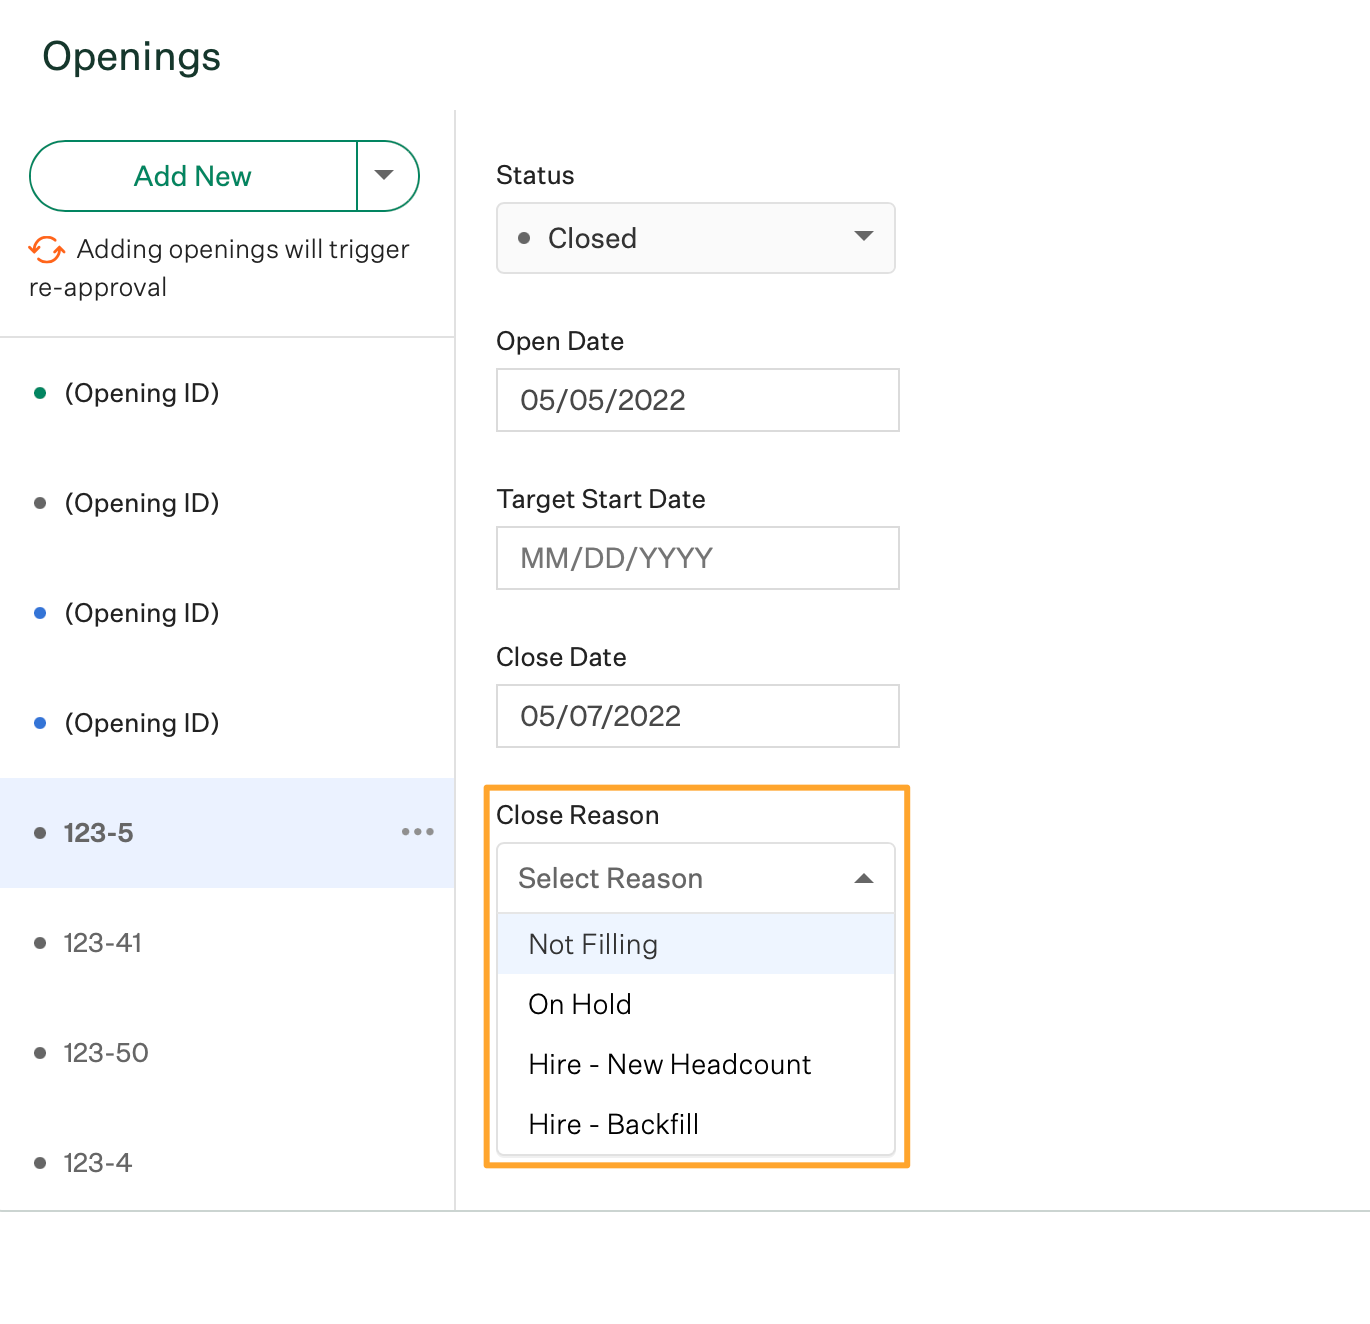
Task: Select opening 123-41 from the list
Action: pos(103,942)
